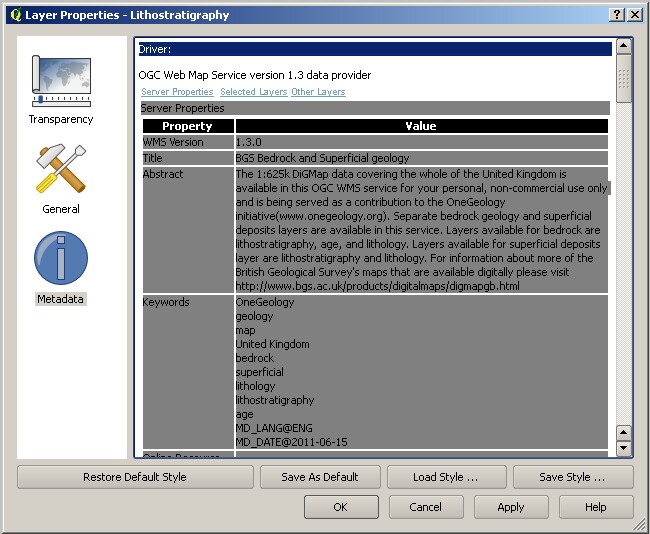
Task: Click Save As Default button
Action: 320,477
